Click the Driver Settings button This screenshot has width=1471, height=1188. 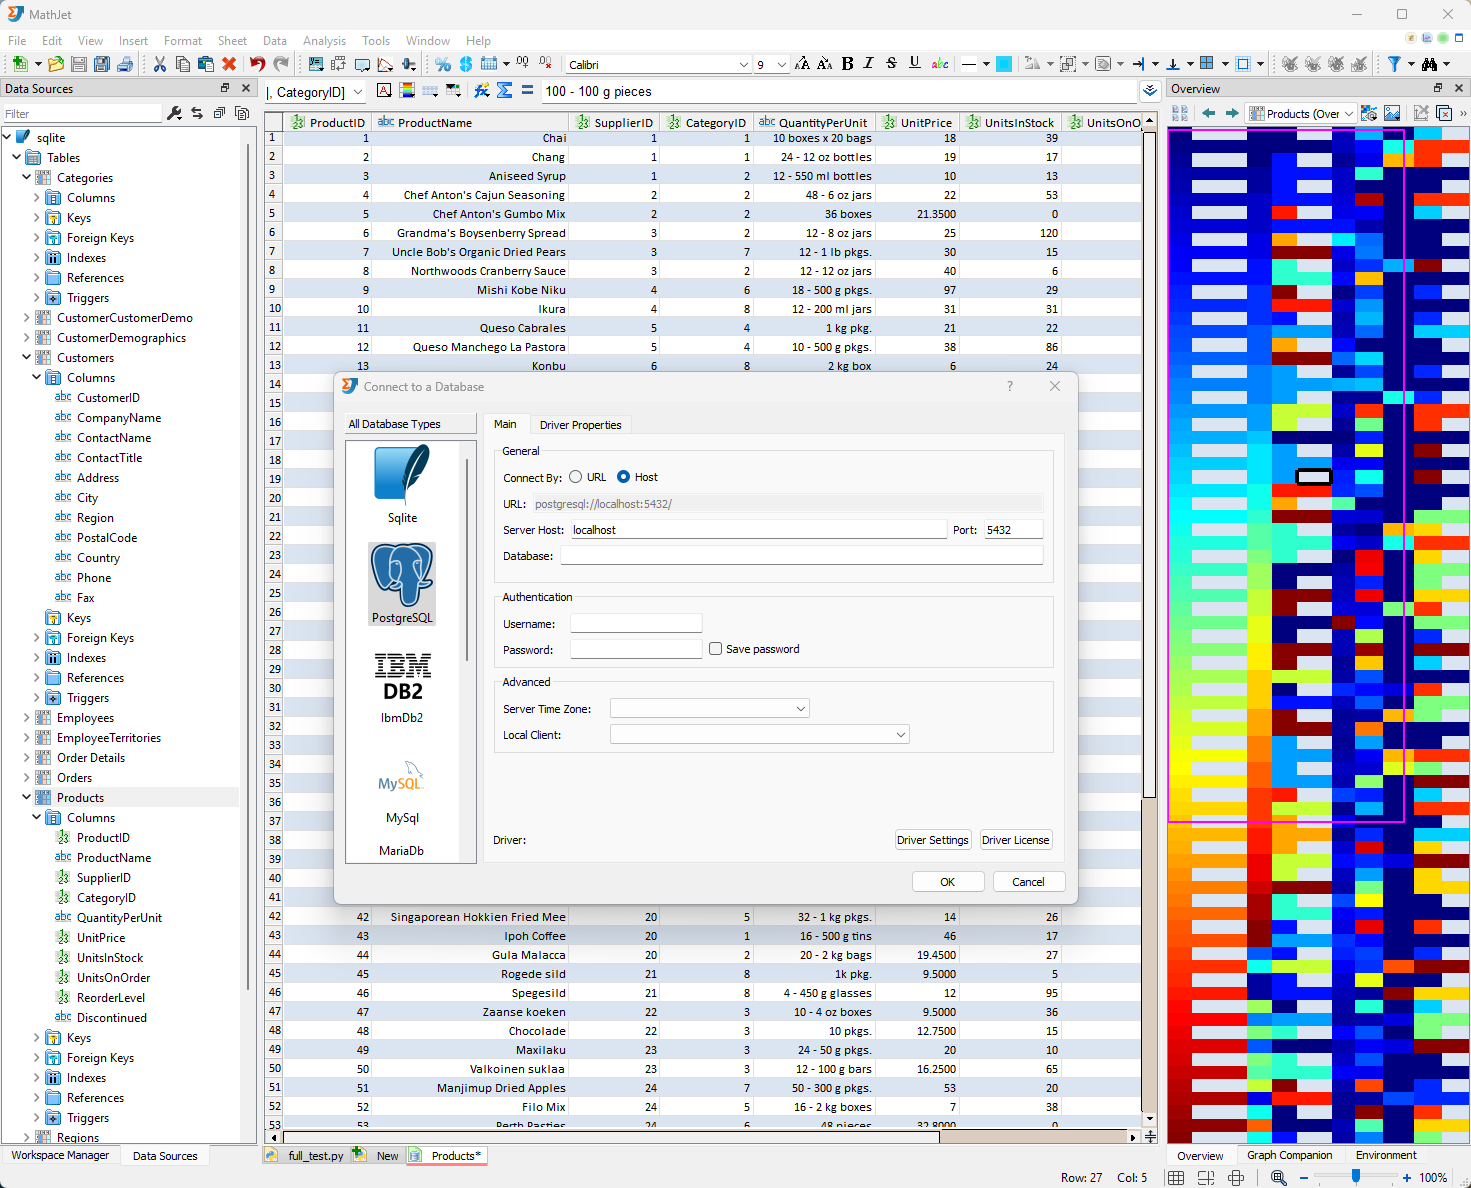(932, 840)
